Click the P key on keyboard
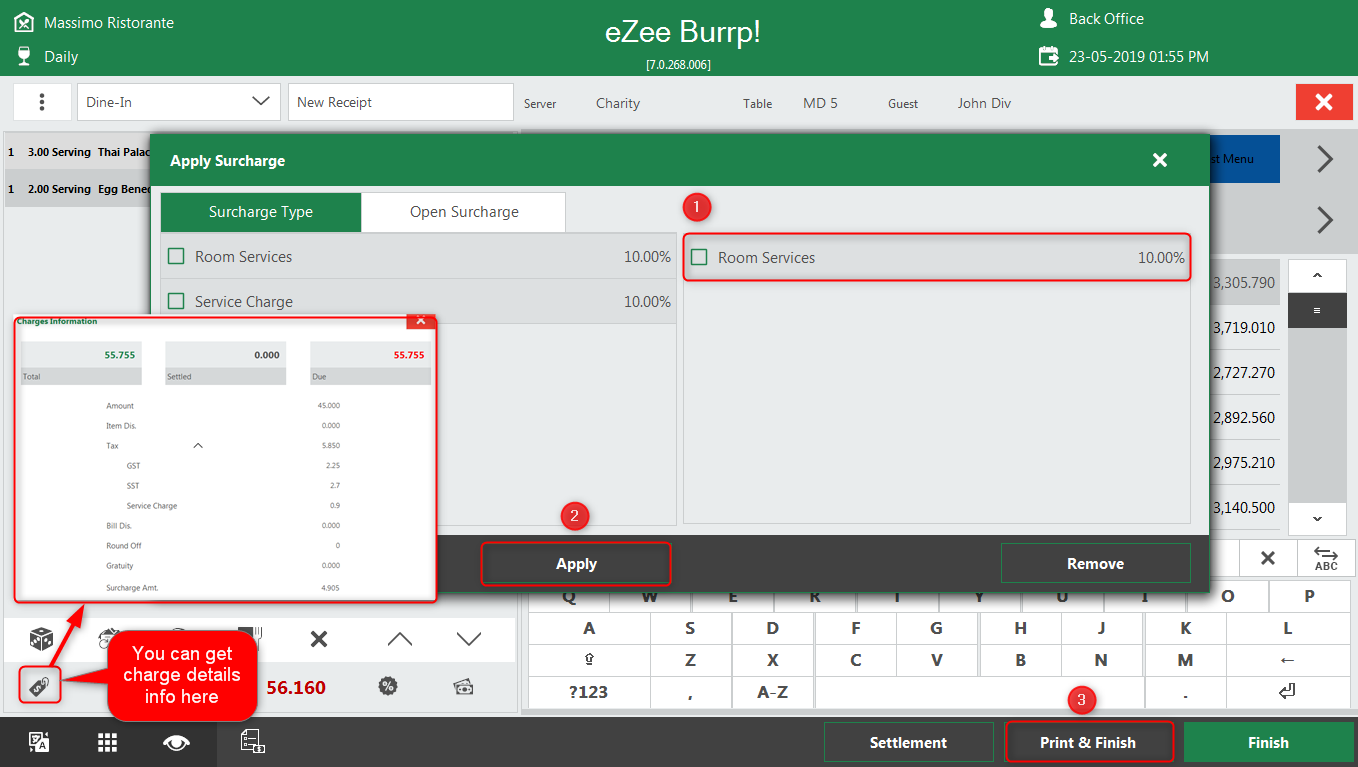This screenshot has width=1358, height=767. [1309, 597]
